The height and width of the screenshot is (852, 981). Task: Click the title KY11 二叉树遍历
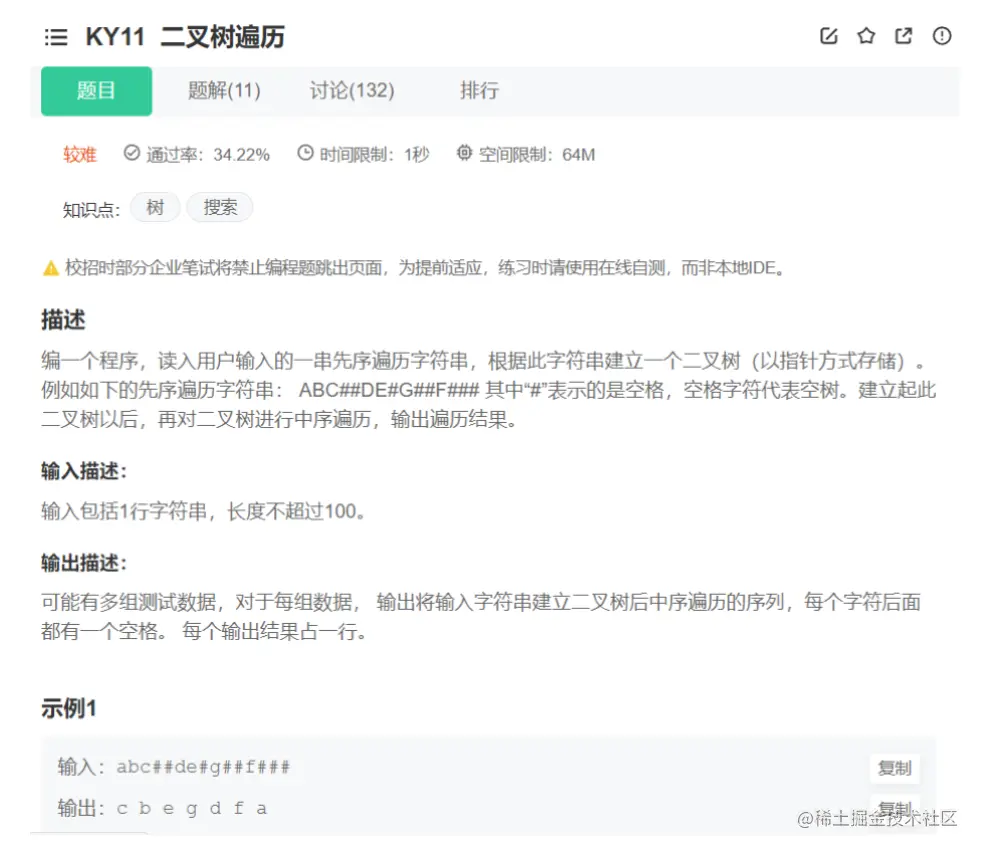point(185,37)
